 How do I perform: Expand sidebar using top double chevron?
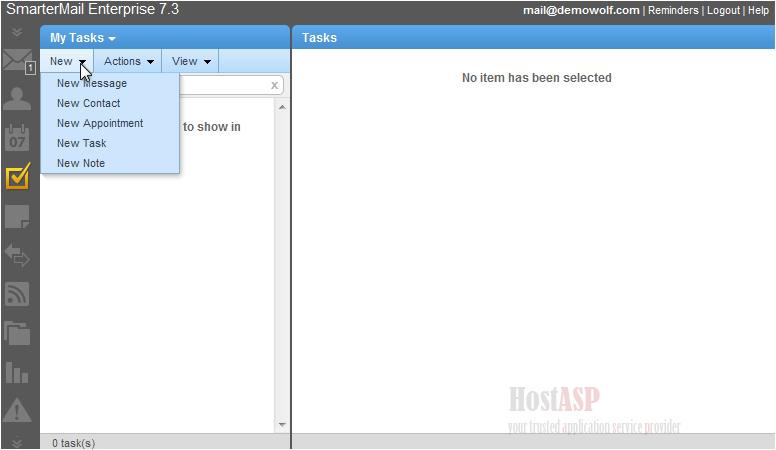point(17,33)
